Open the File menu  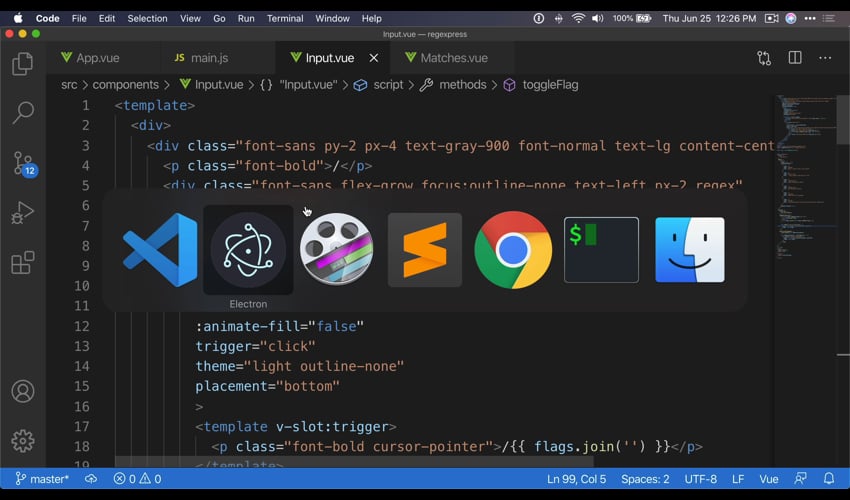pos(79,18)
